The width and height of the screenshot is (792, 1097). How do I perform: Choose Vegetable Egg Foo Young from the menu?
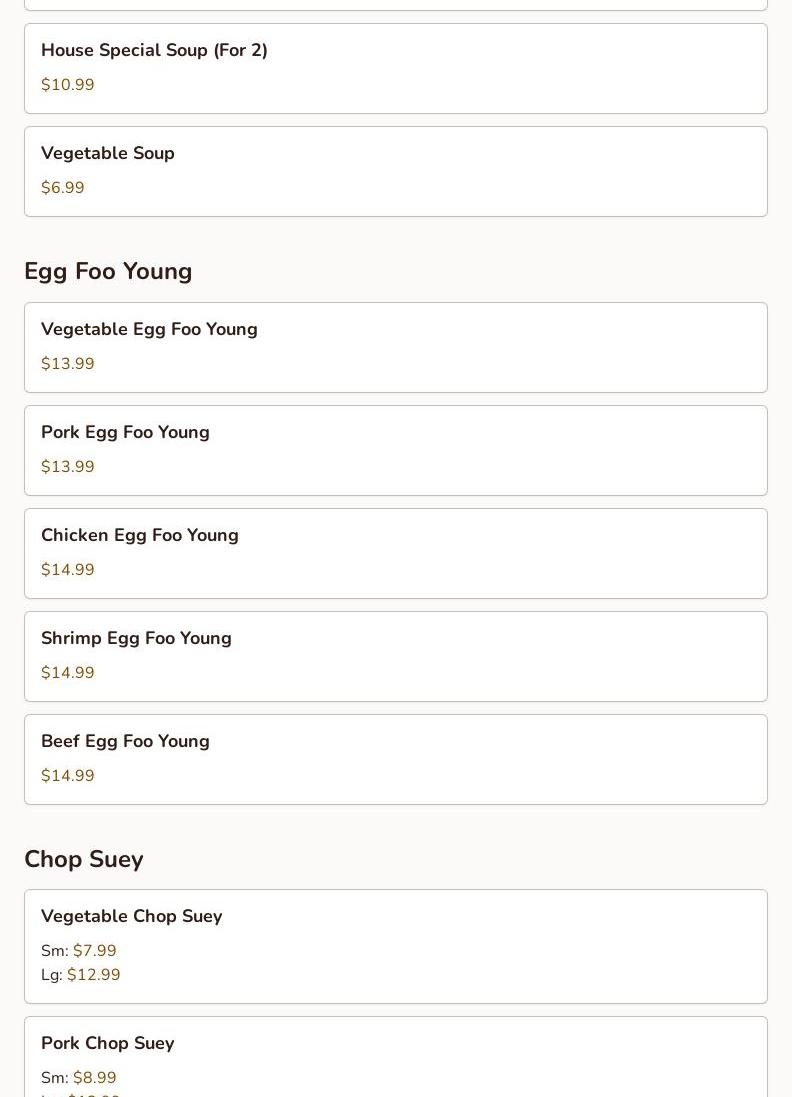click(x=149, y=329)
